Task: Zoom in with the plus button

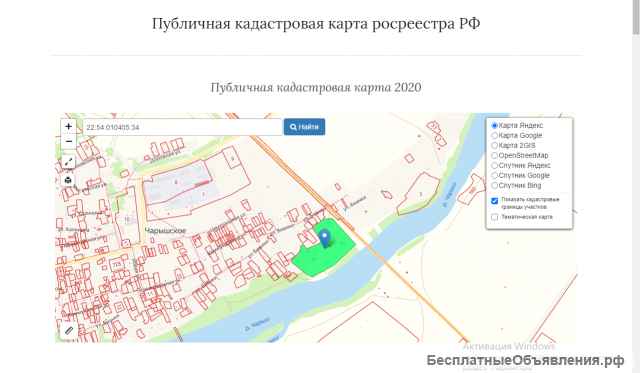Action: (69, 127)
